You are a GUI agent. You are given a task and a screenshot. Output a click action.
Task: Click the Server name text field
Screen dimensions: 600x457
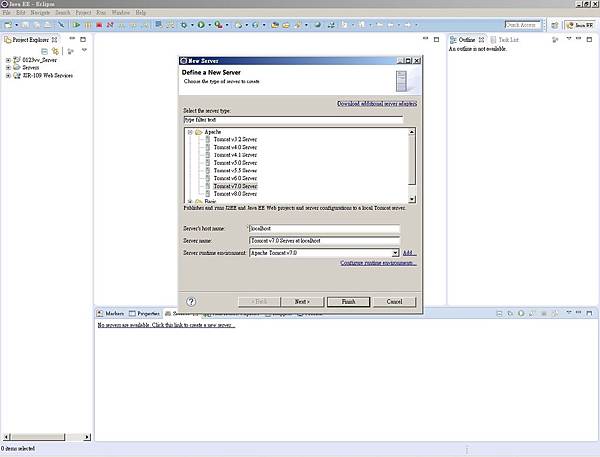[x=324, y=241]
